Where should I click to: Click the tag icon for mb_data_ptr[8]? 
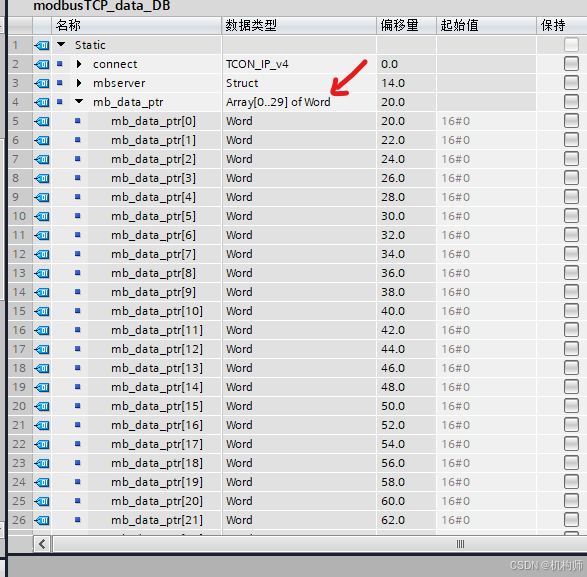(42, 273)
